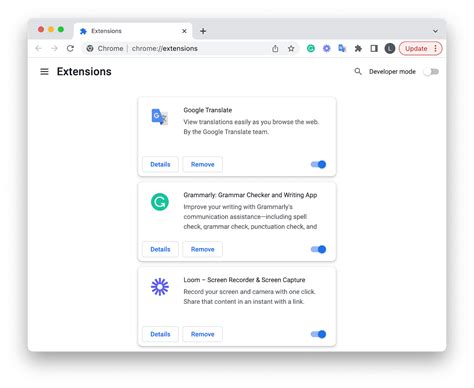Open Chrome three-dot menu beside Update
This screenshot has height=388, width=474.
pos(436,49)
